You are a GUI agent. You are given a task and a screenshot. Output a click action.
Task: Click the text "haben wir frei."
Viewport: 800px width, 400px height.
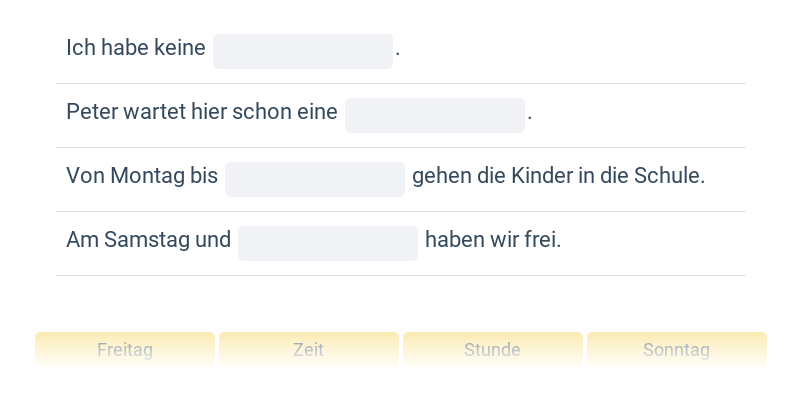493,240
